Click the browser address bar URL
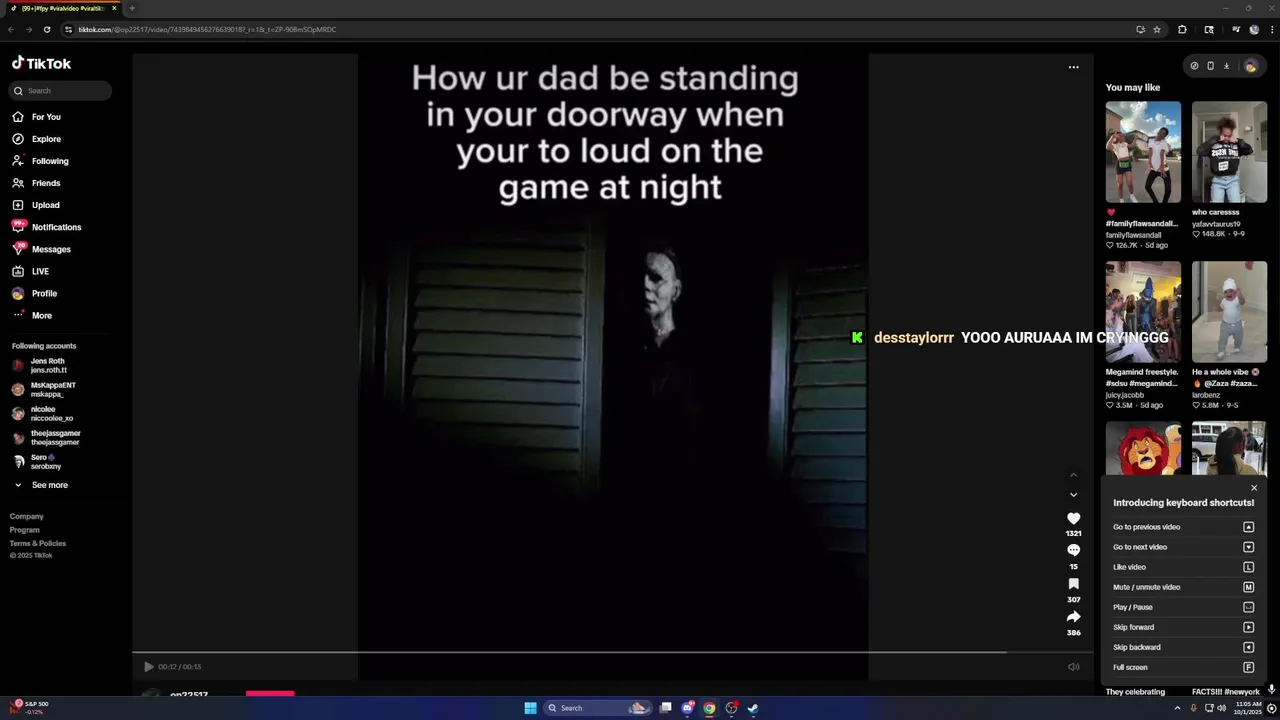Screen dimensions: 1280x720 [207, 29]
